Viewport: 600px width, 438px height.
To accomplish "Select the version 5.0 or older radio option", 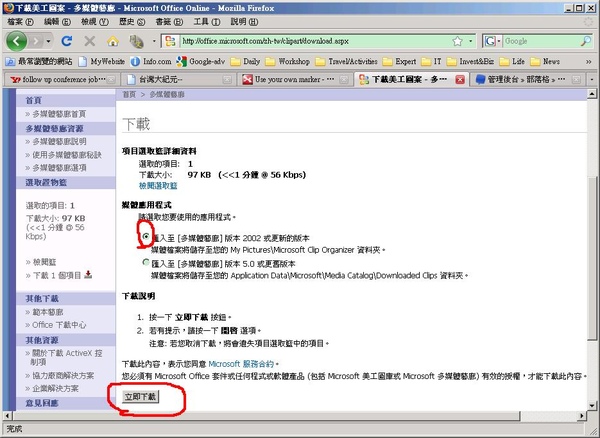I will [x=146, y=262].
